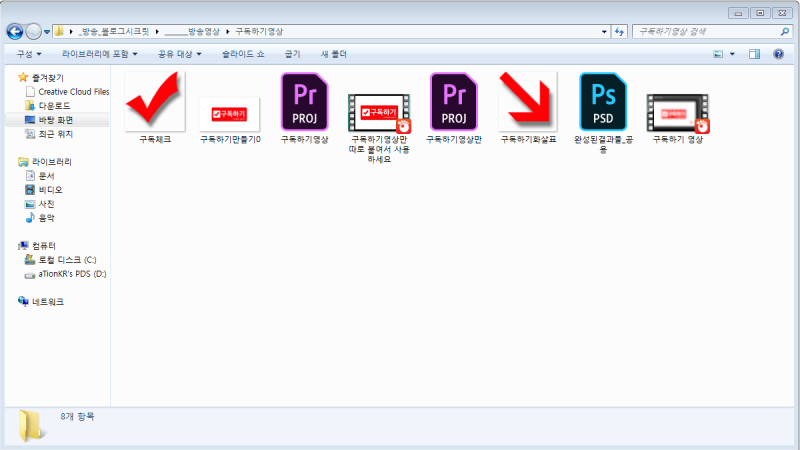The image size is (800, 450).
Task: Click _방송_블로그시크릿 in the address path
Action: [x=113, y=32]
